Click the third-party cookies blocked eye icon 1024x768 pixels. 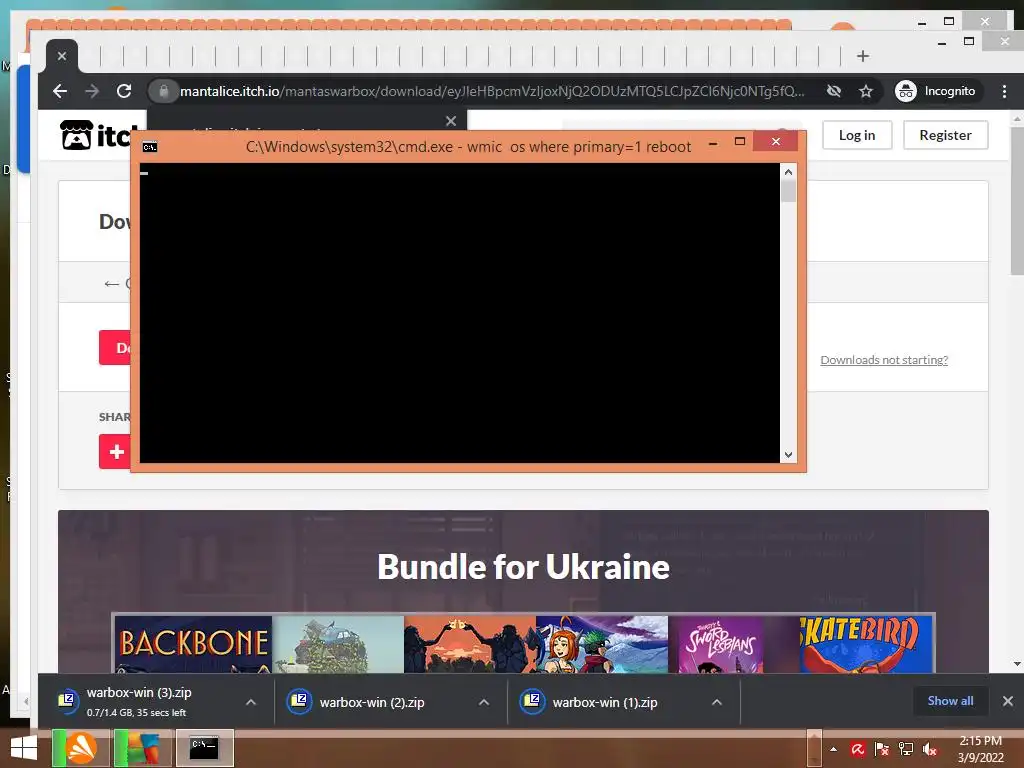pyautogui.click(x=834, y=91)
